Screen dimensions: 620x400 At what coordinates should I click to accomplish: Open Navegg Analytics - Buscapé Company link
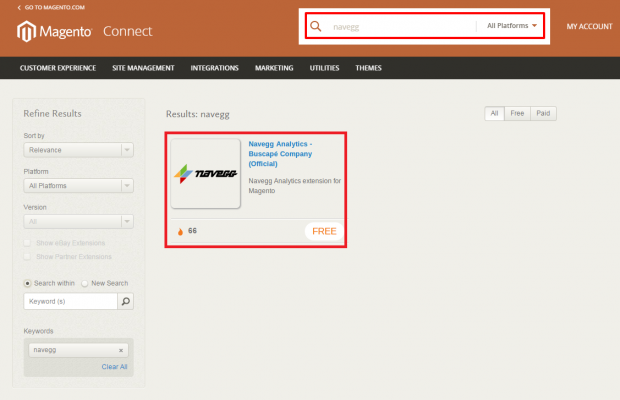pyautogui.click(x=280, y=154)
